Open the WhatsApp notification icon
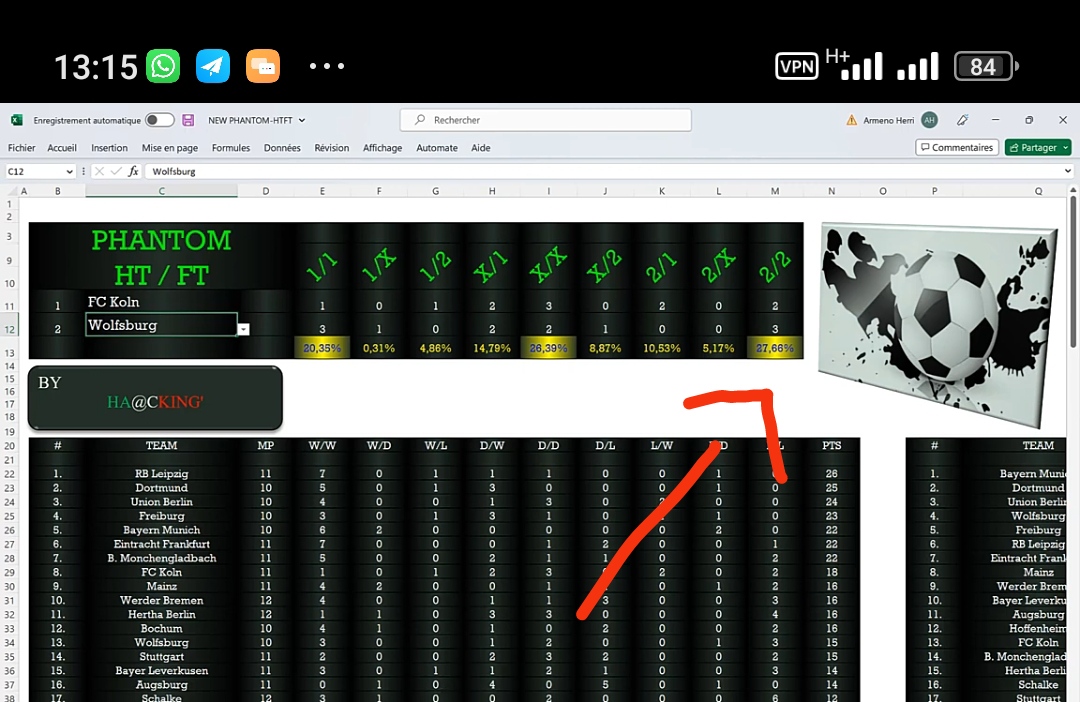 (x=163, y=66)
